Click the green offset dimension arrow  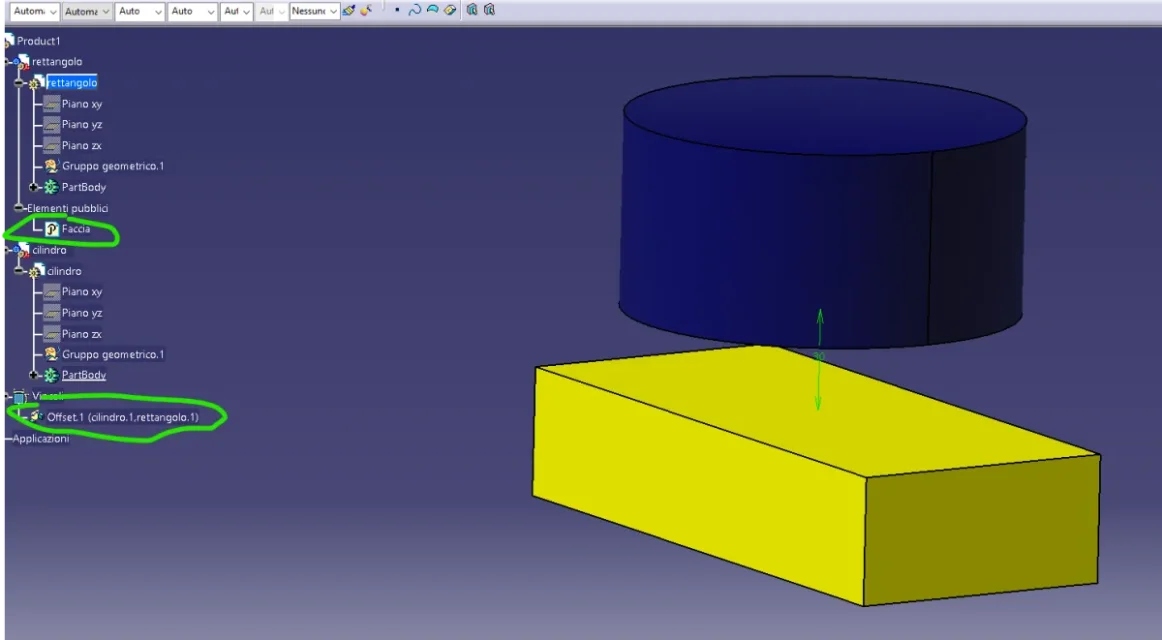[x=819, y=360]
